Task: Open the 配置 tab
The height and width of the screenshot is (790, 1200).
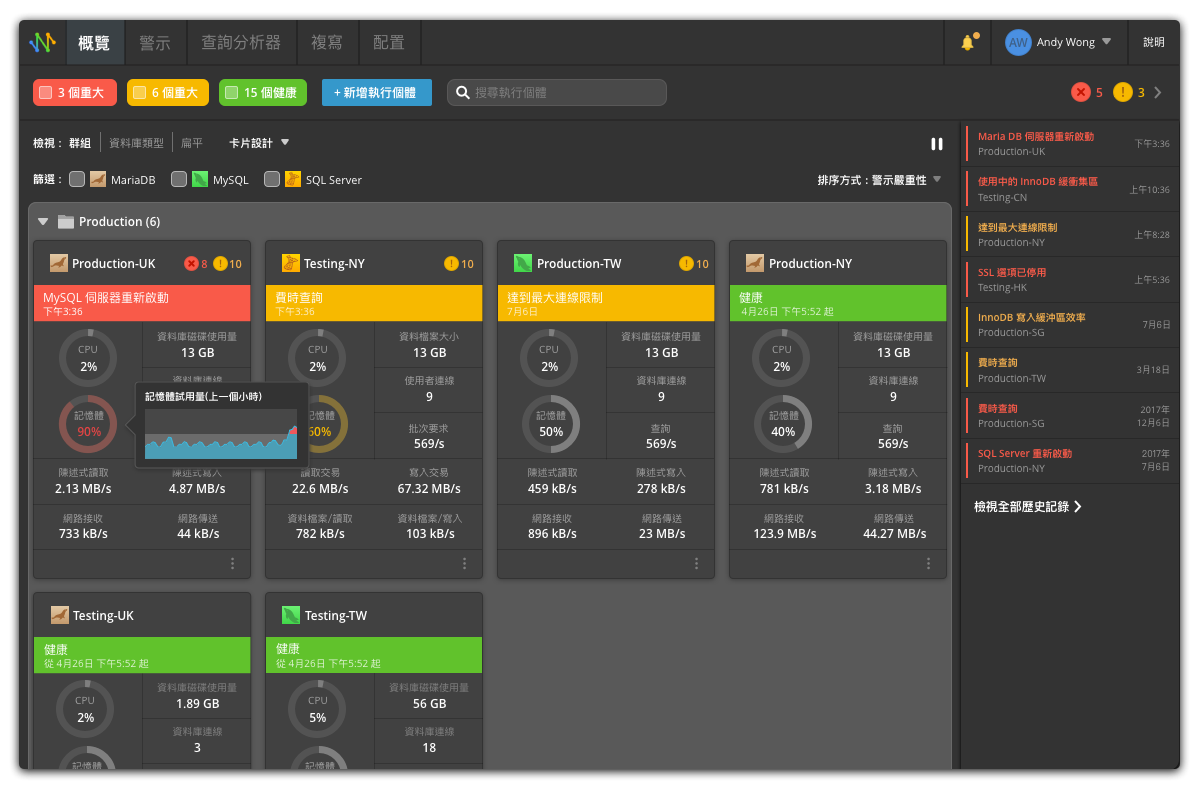Action: [389, 42]
